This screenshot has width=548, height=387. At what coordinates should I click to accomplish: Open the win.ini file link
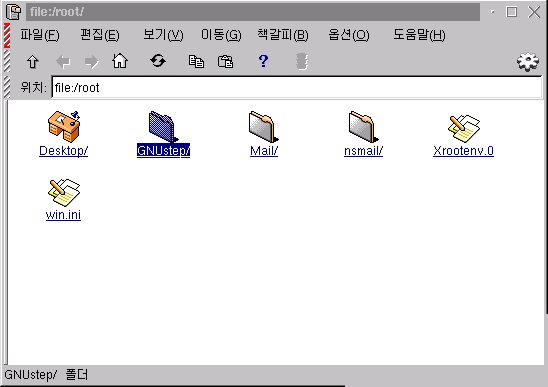(x=63, y=214)
